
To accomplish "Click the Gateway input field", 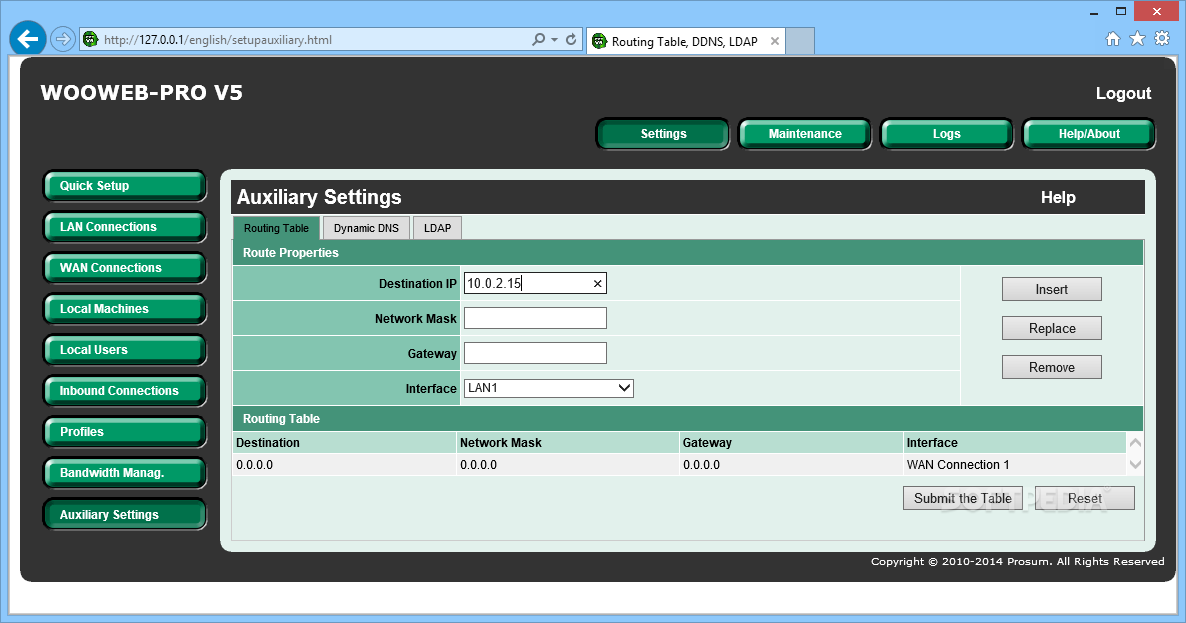I will pos(535,353).
